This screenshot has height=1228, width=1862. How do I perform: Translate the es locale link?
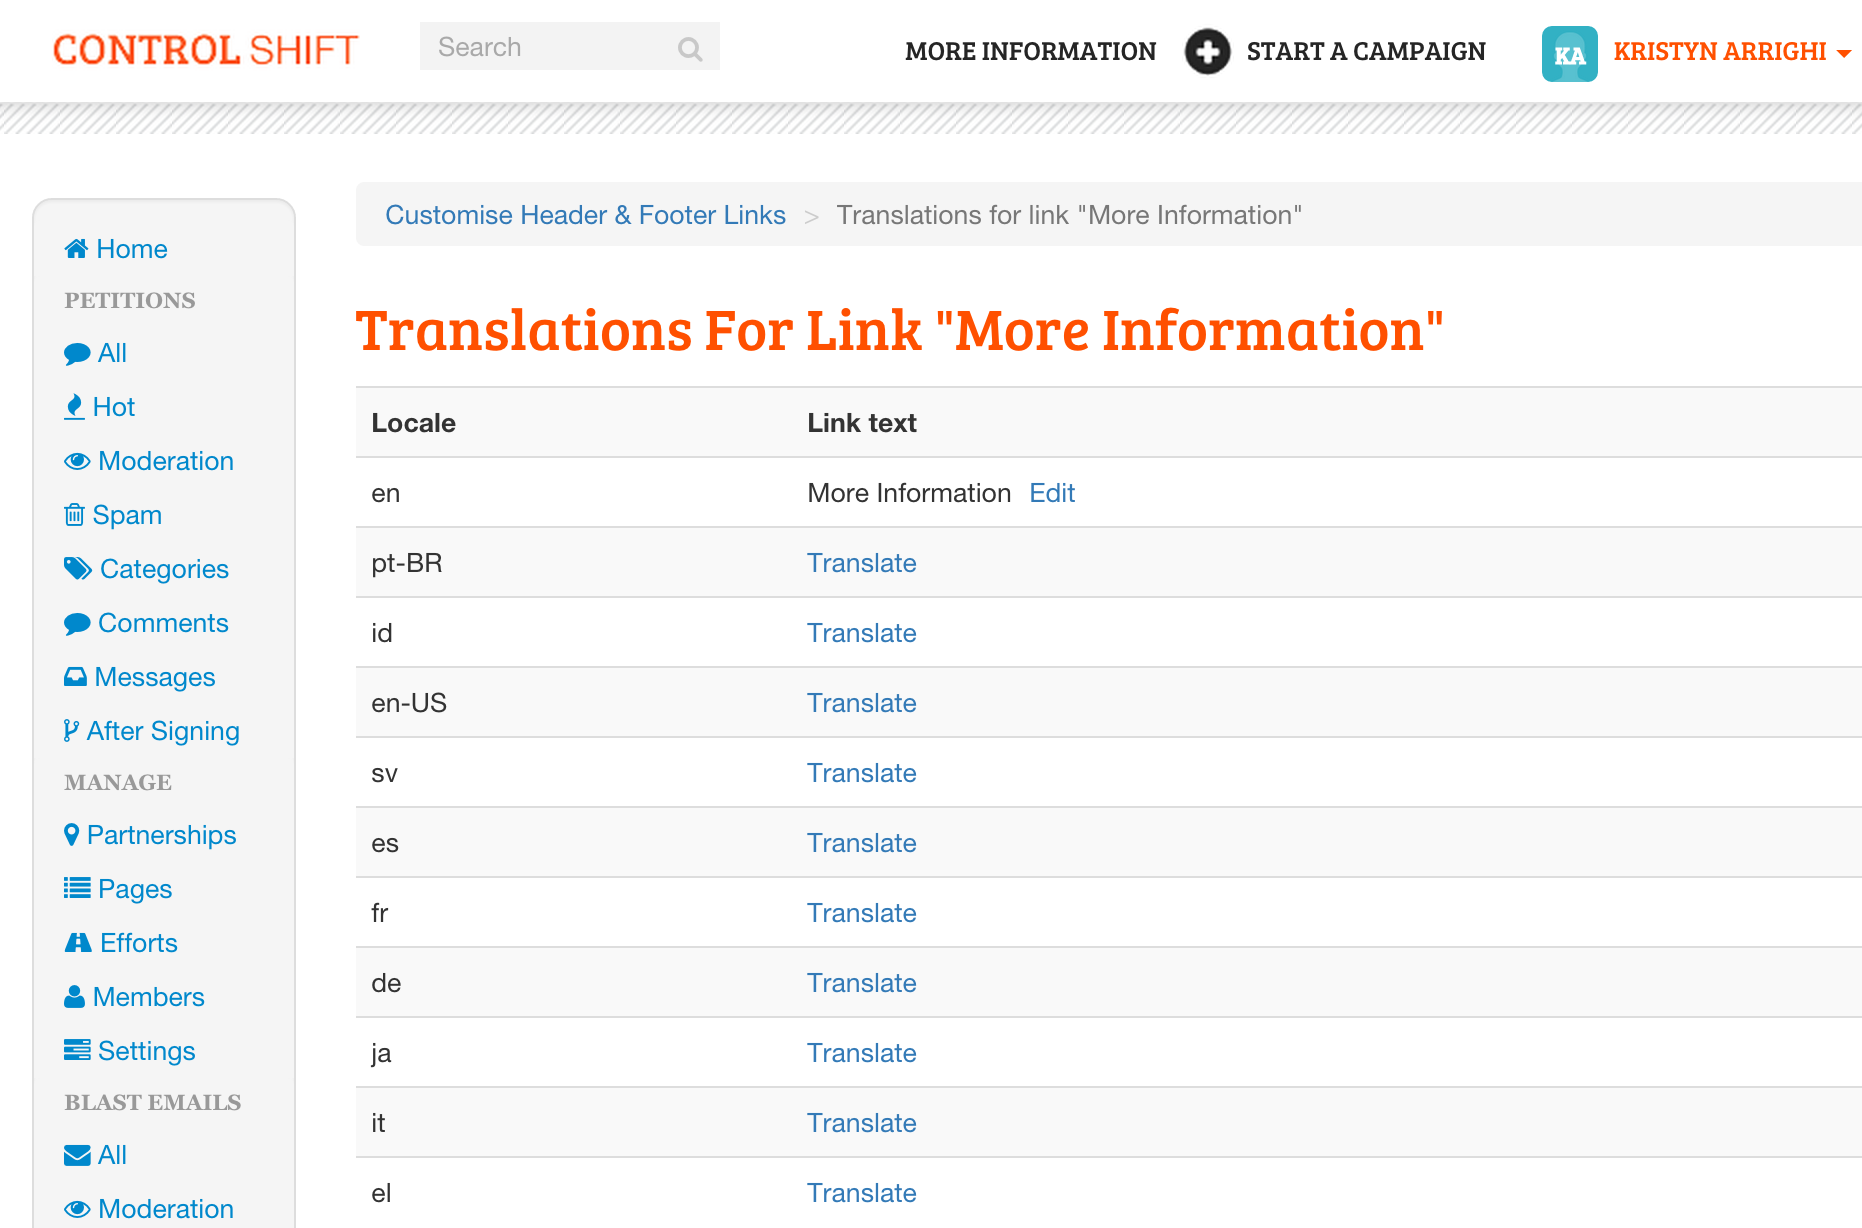862,843
